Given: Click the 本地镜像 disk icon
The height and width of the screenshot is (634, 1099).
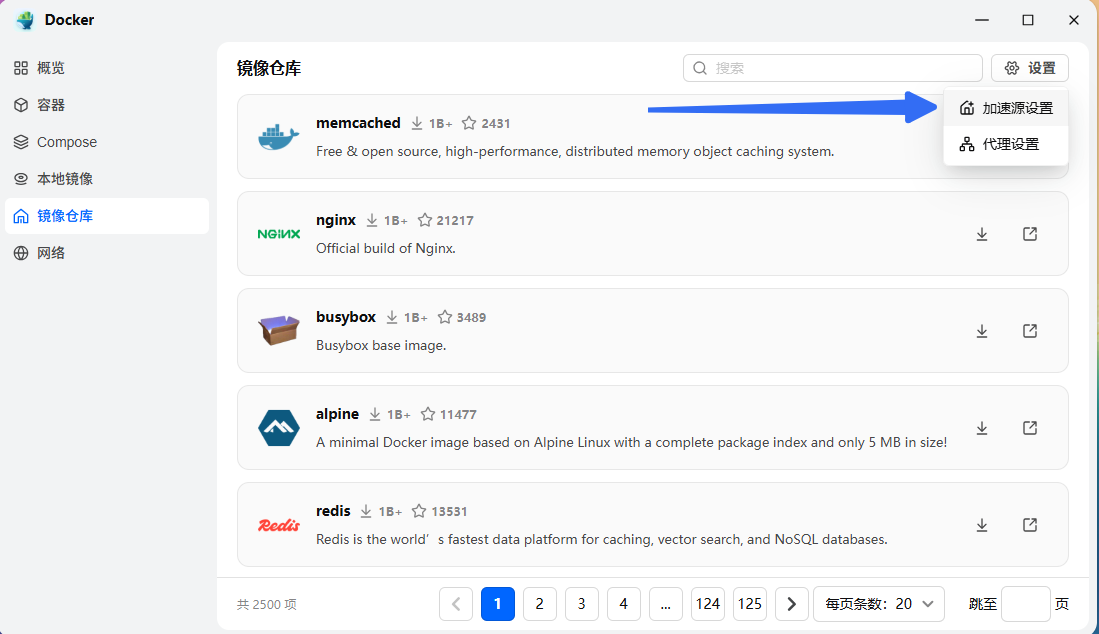Looking at the screenshot, I should click(21, 179).
